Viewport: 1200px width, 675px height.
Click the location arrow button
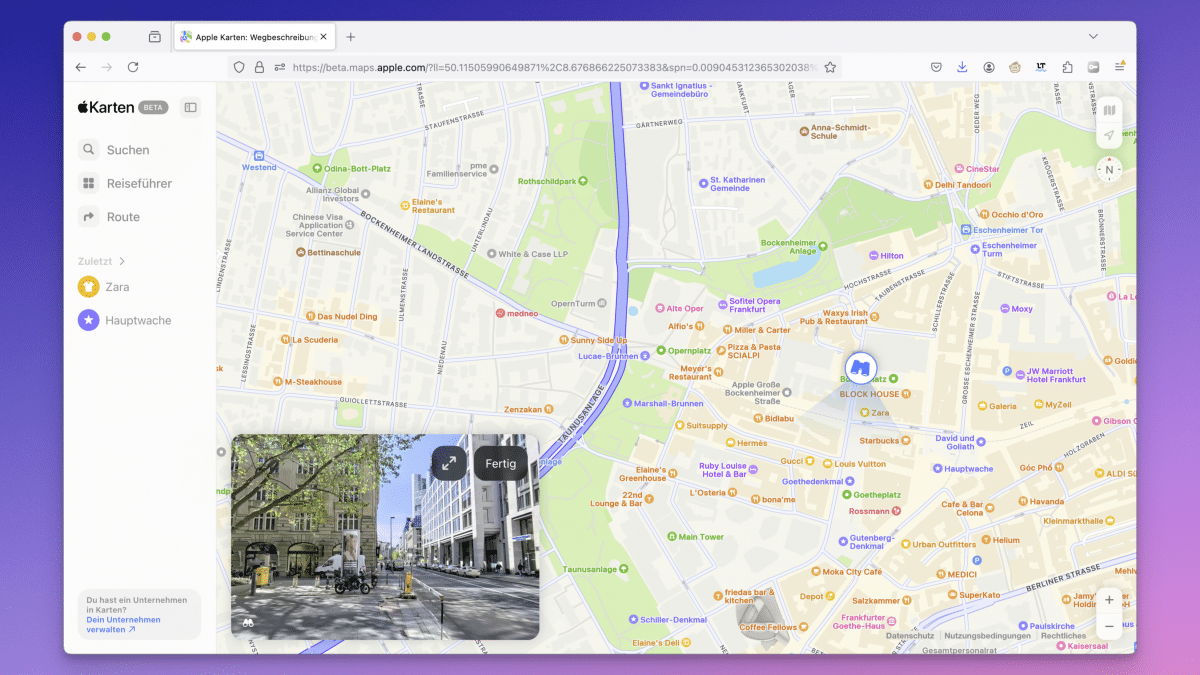1109,135
